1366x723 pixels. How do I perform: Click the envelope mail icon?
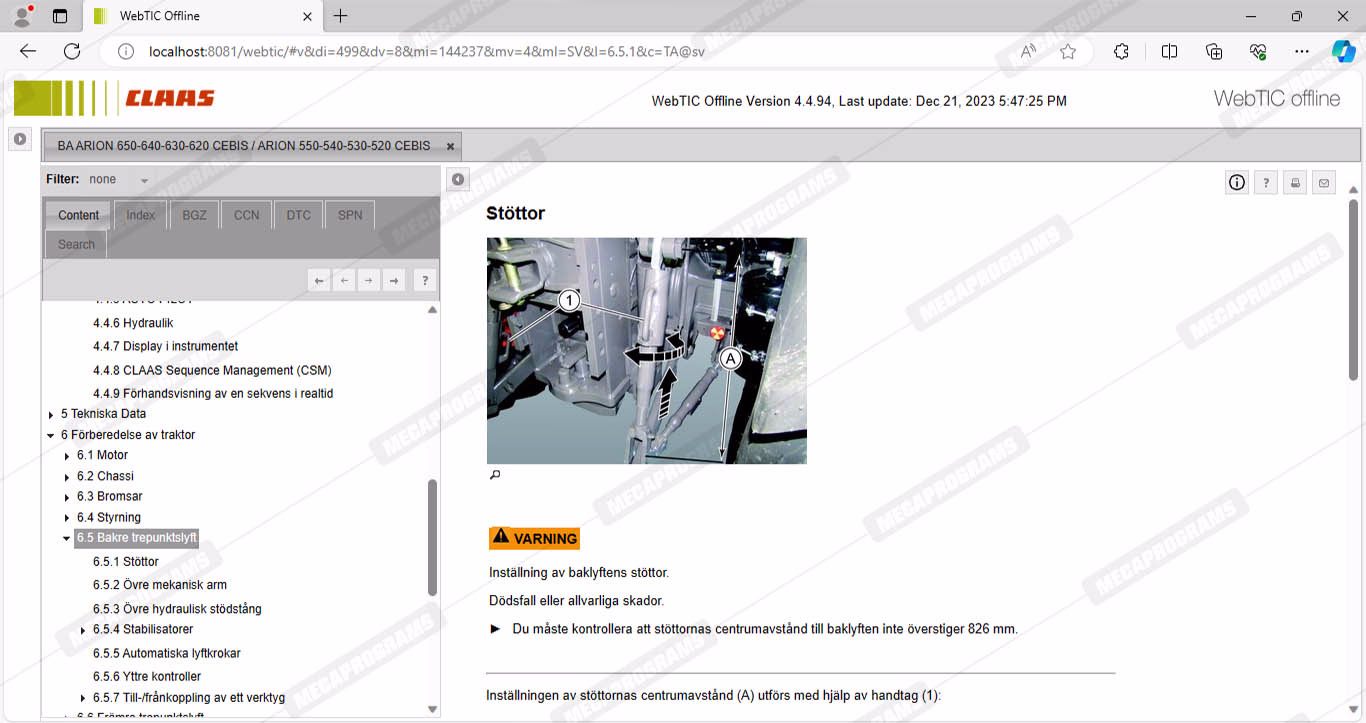(x=1324, y=182)
